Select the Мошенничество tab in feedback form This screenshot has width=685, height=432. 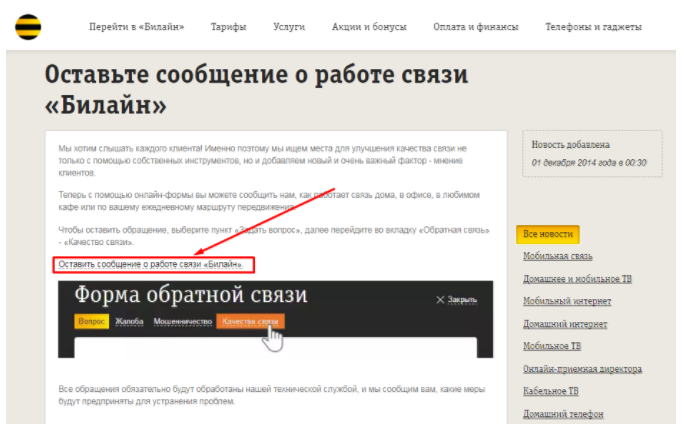183,321
